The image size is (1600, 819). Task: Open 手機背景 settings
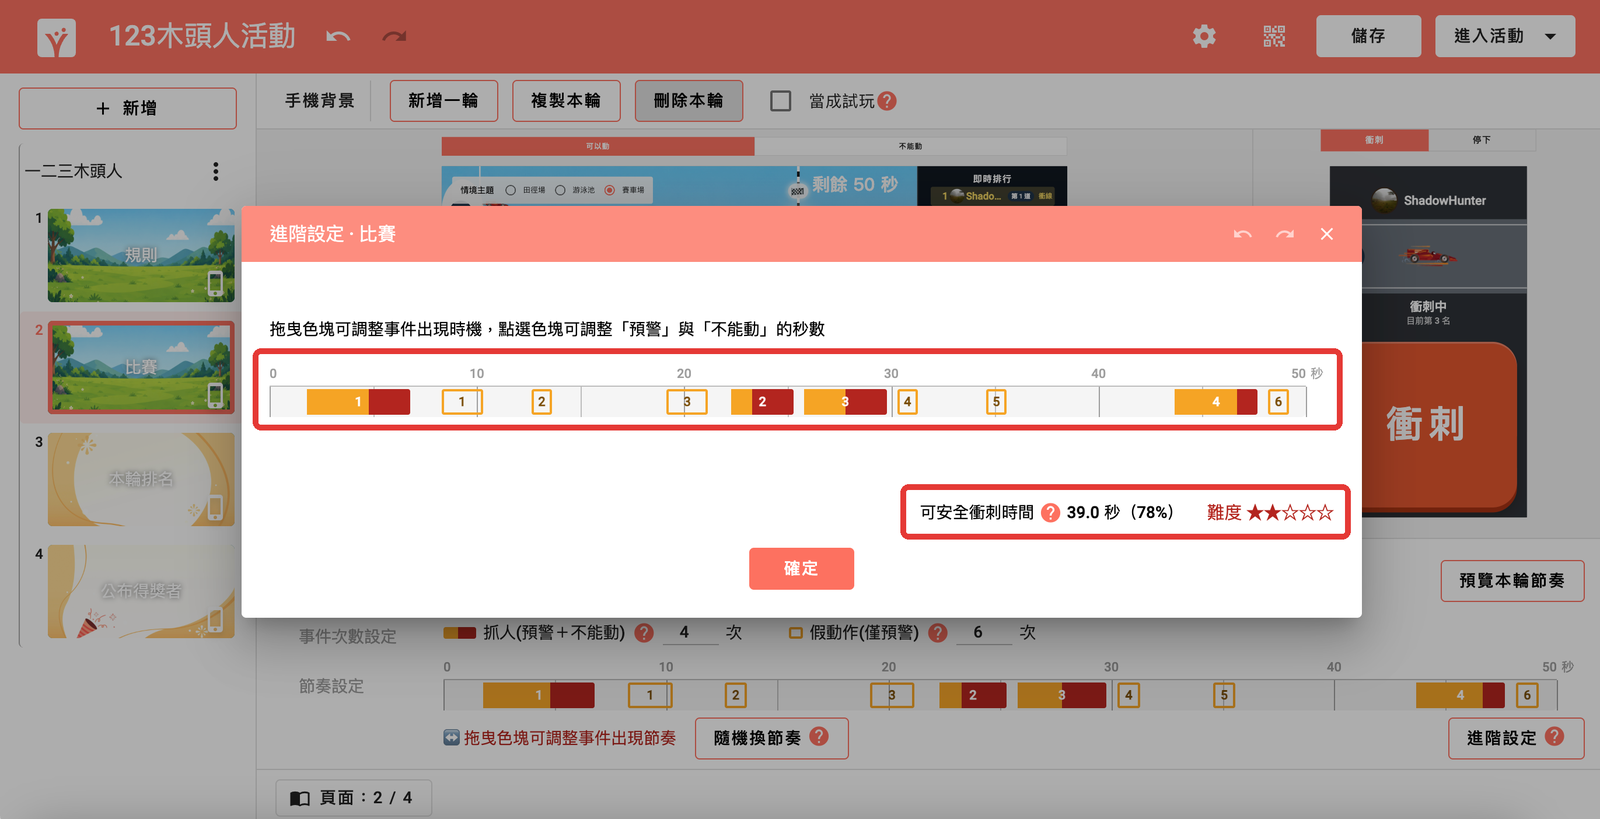[320, 101]
